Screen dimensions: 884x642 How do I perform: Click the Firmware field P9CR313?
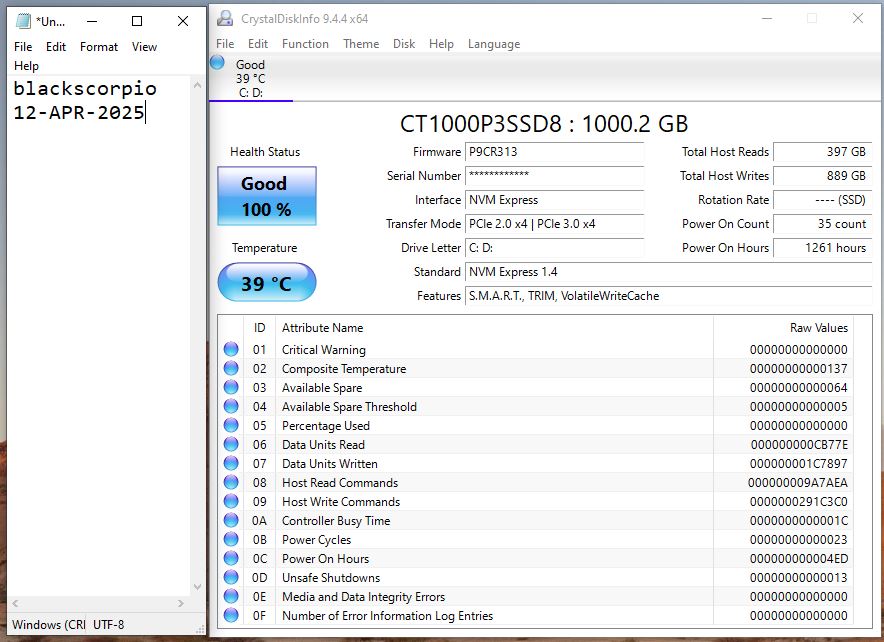(x=555, y=152)
